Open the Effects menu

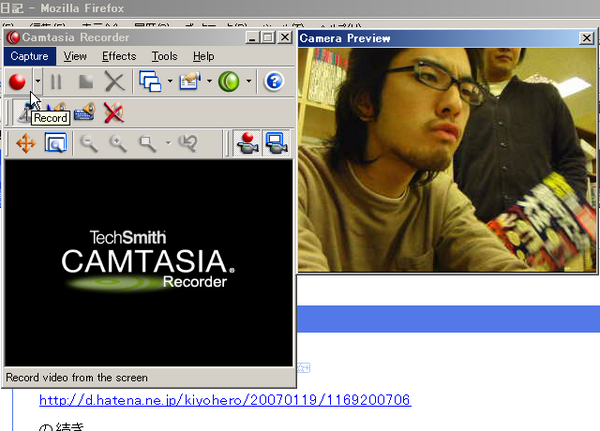(119, 56)
